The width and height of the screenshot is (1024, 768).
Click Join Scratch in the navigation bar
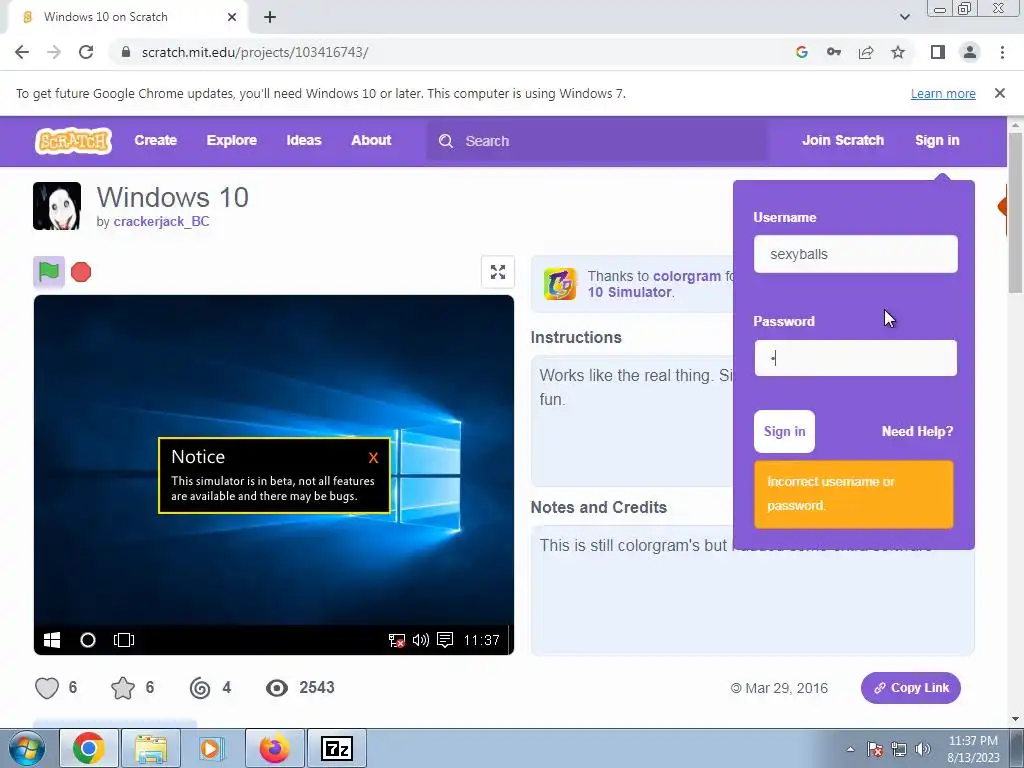tap(842, 140)
